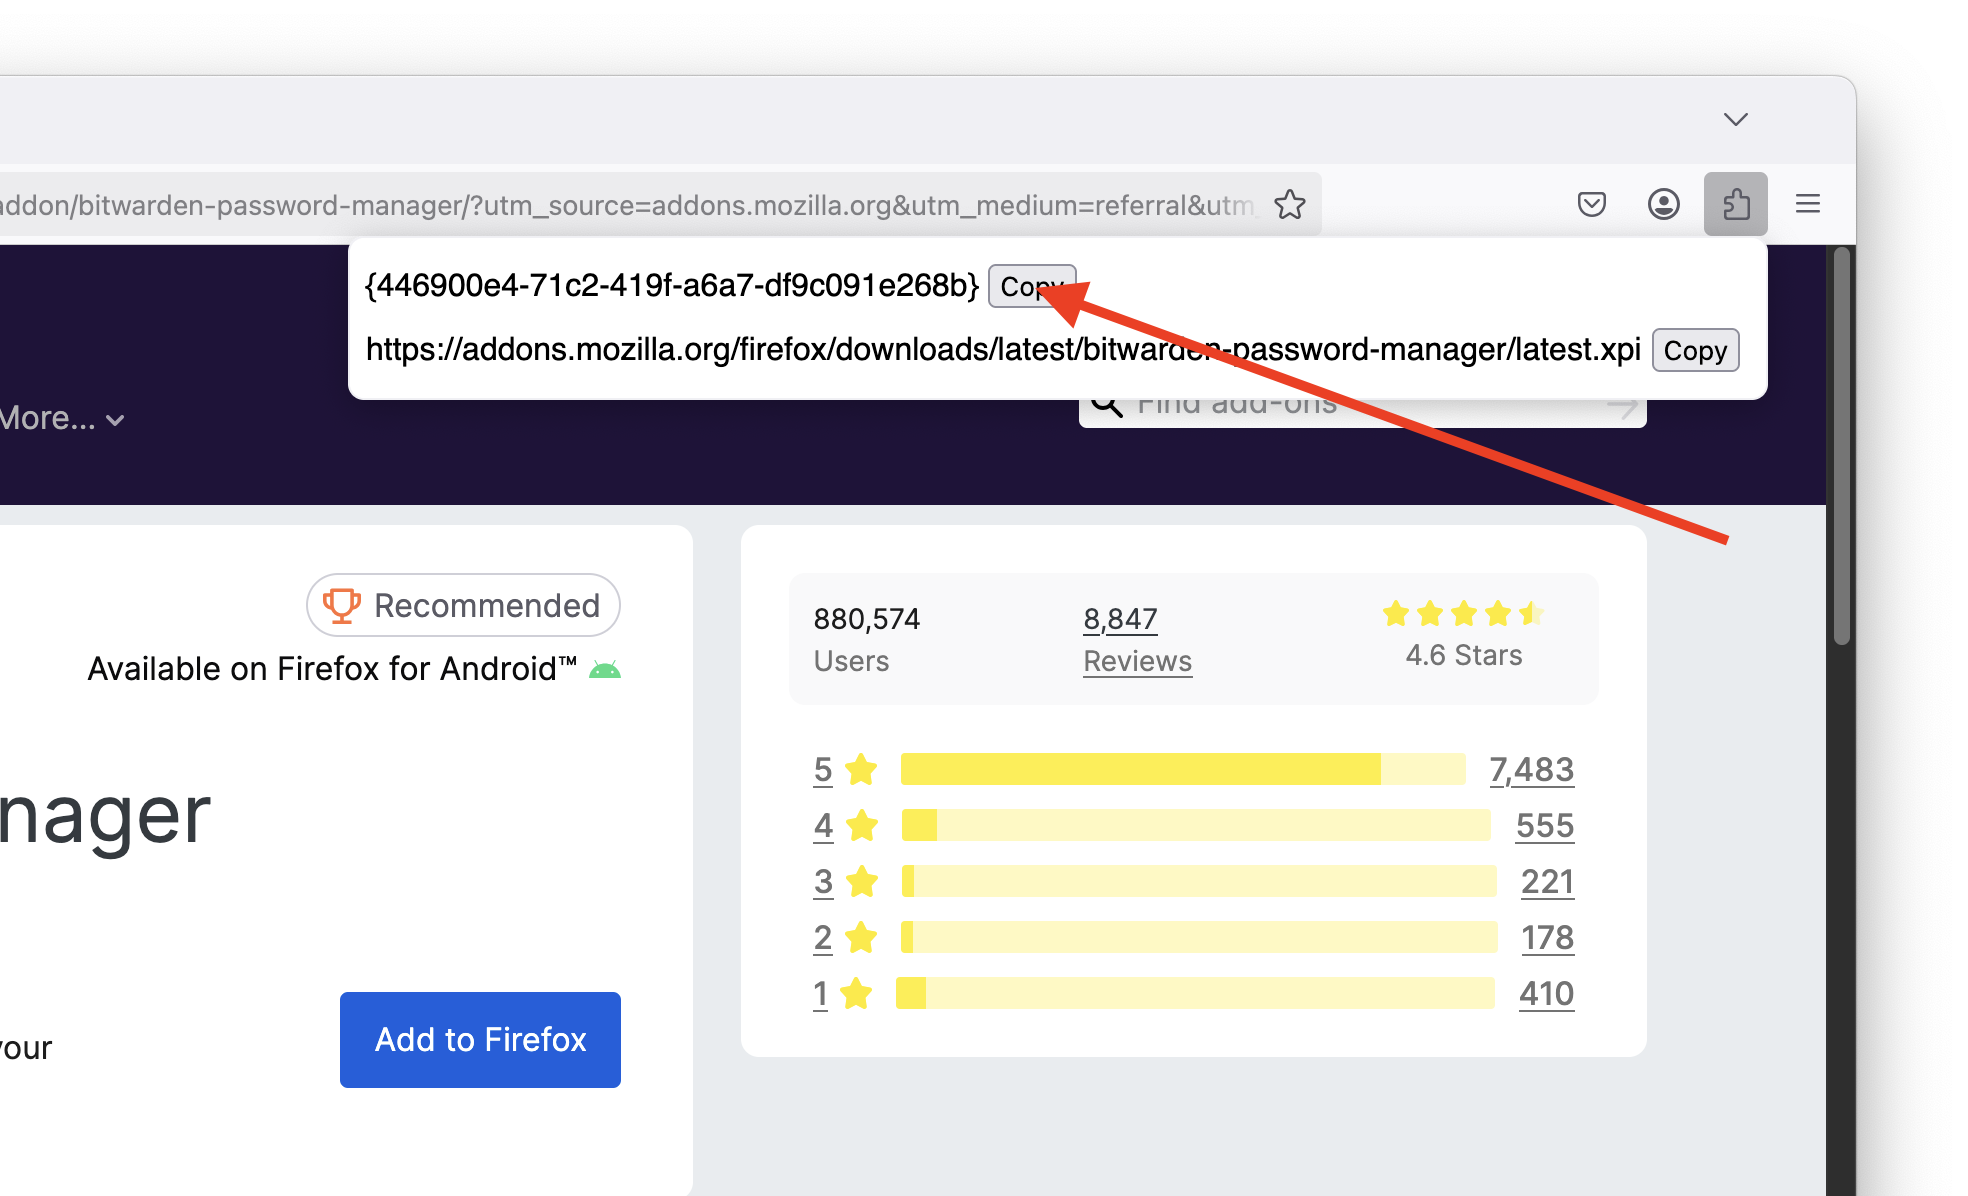Screen dimensions: 1968x1196
Task: Click the search magnifier icon
Action: coord(1106,403)
